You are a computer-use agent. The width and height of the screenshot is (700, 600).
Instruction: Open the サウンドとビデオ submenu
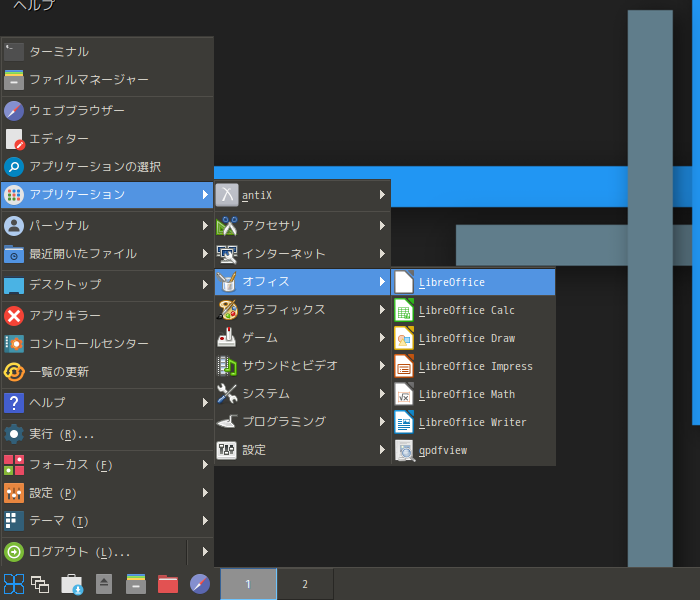click(302, 366)
